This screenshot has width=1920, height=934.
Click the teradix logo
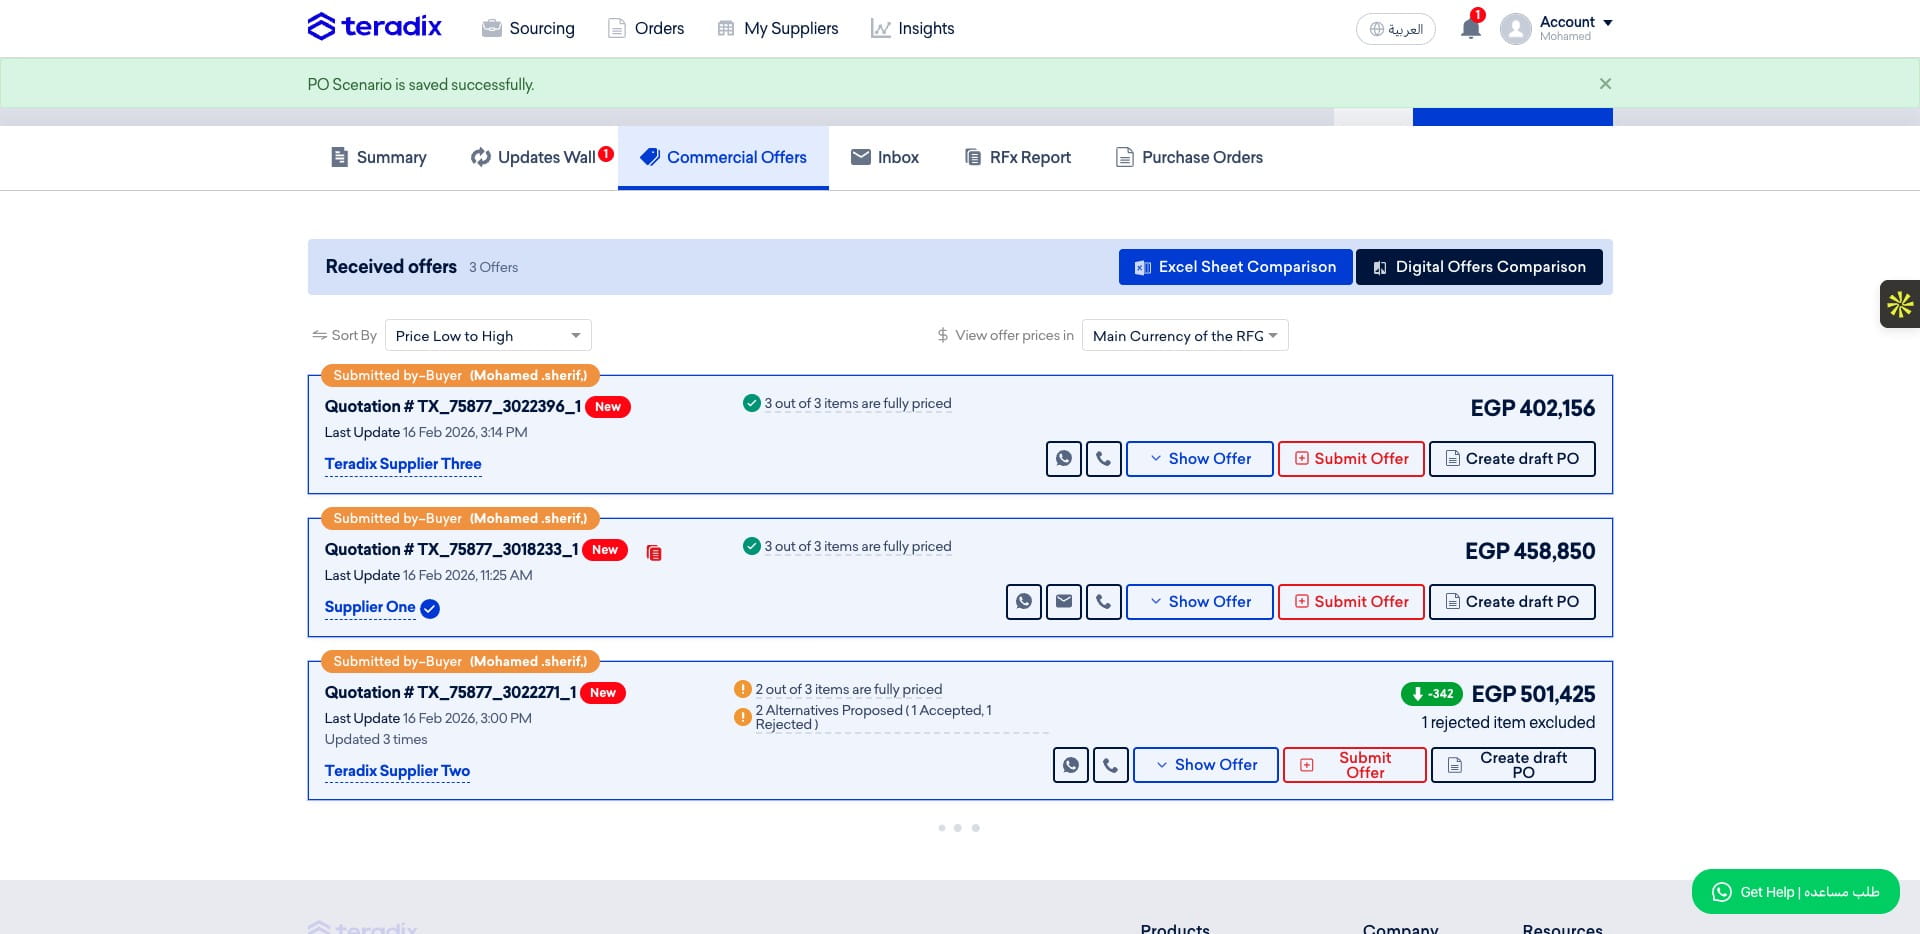[x=374, y=27]
